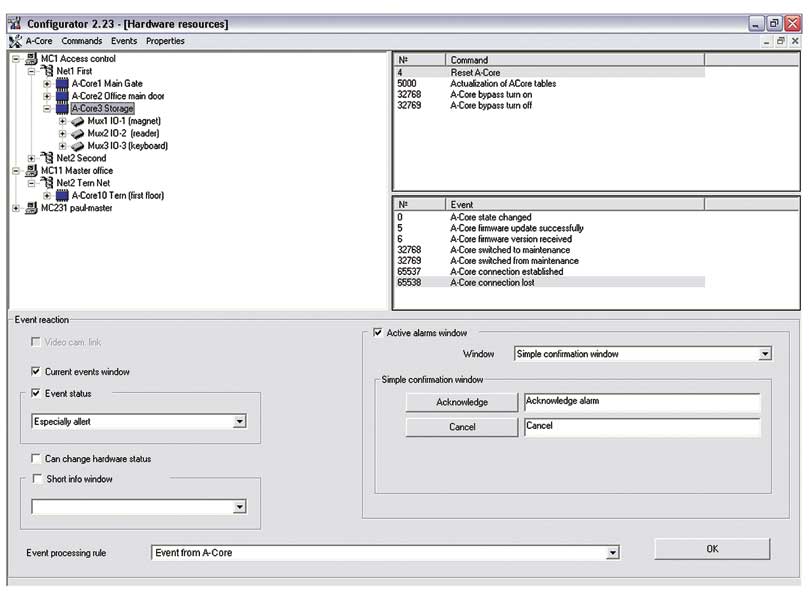Open the Commands menu
Viewport: 809px width, 600px height.
coord(82,41)
